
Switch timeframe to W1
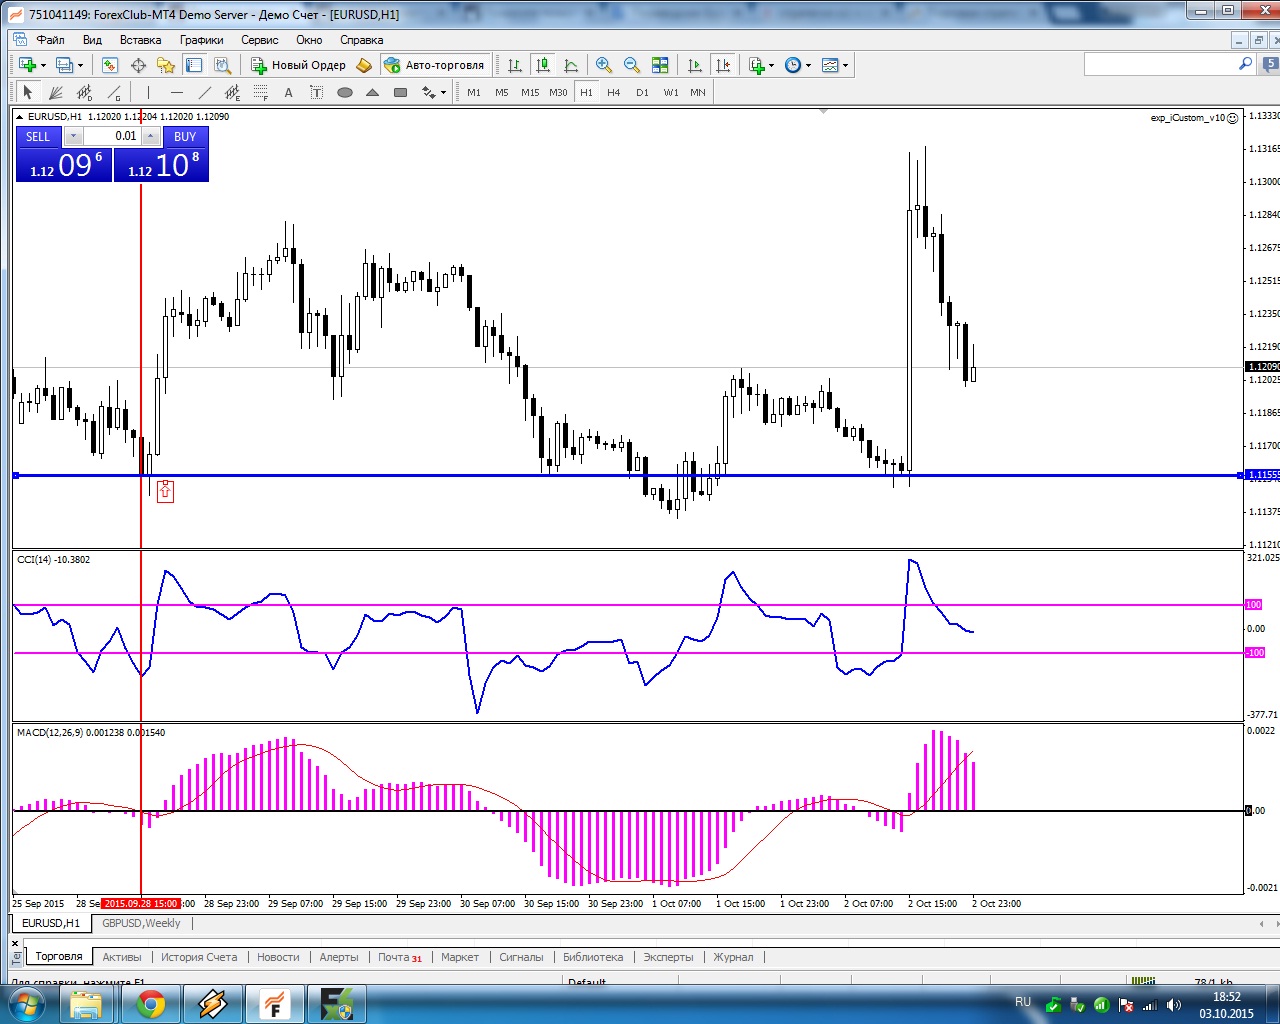click(671, 92)
